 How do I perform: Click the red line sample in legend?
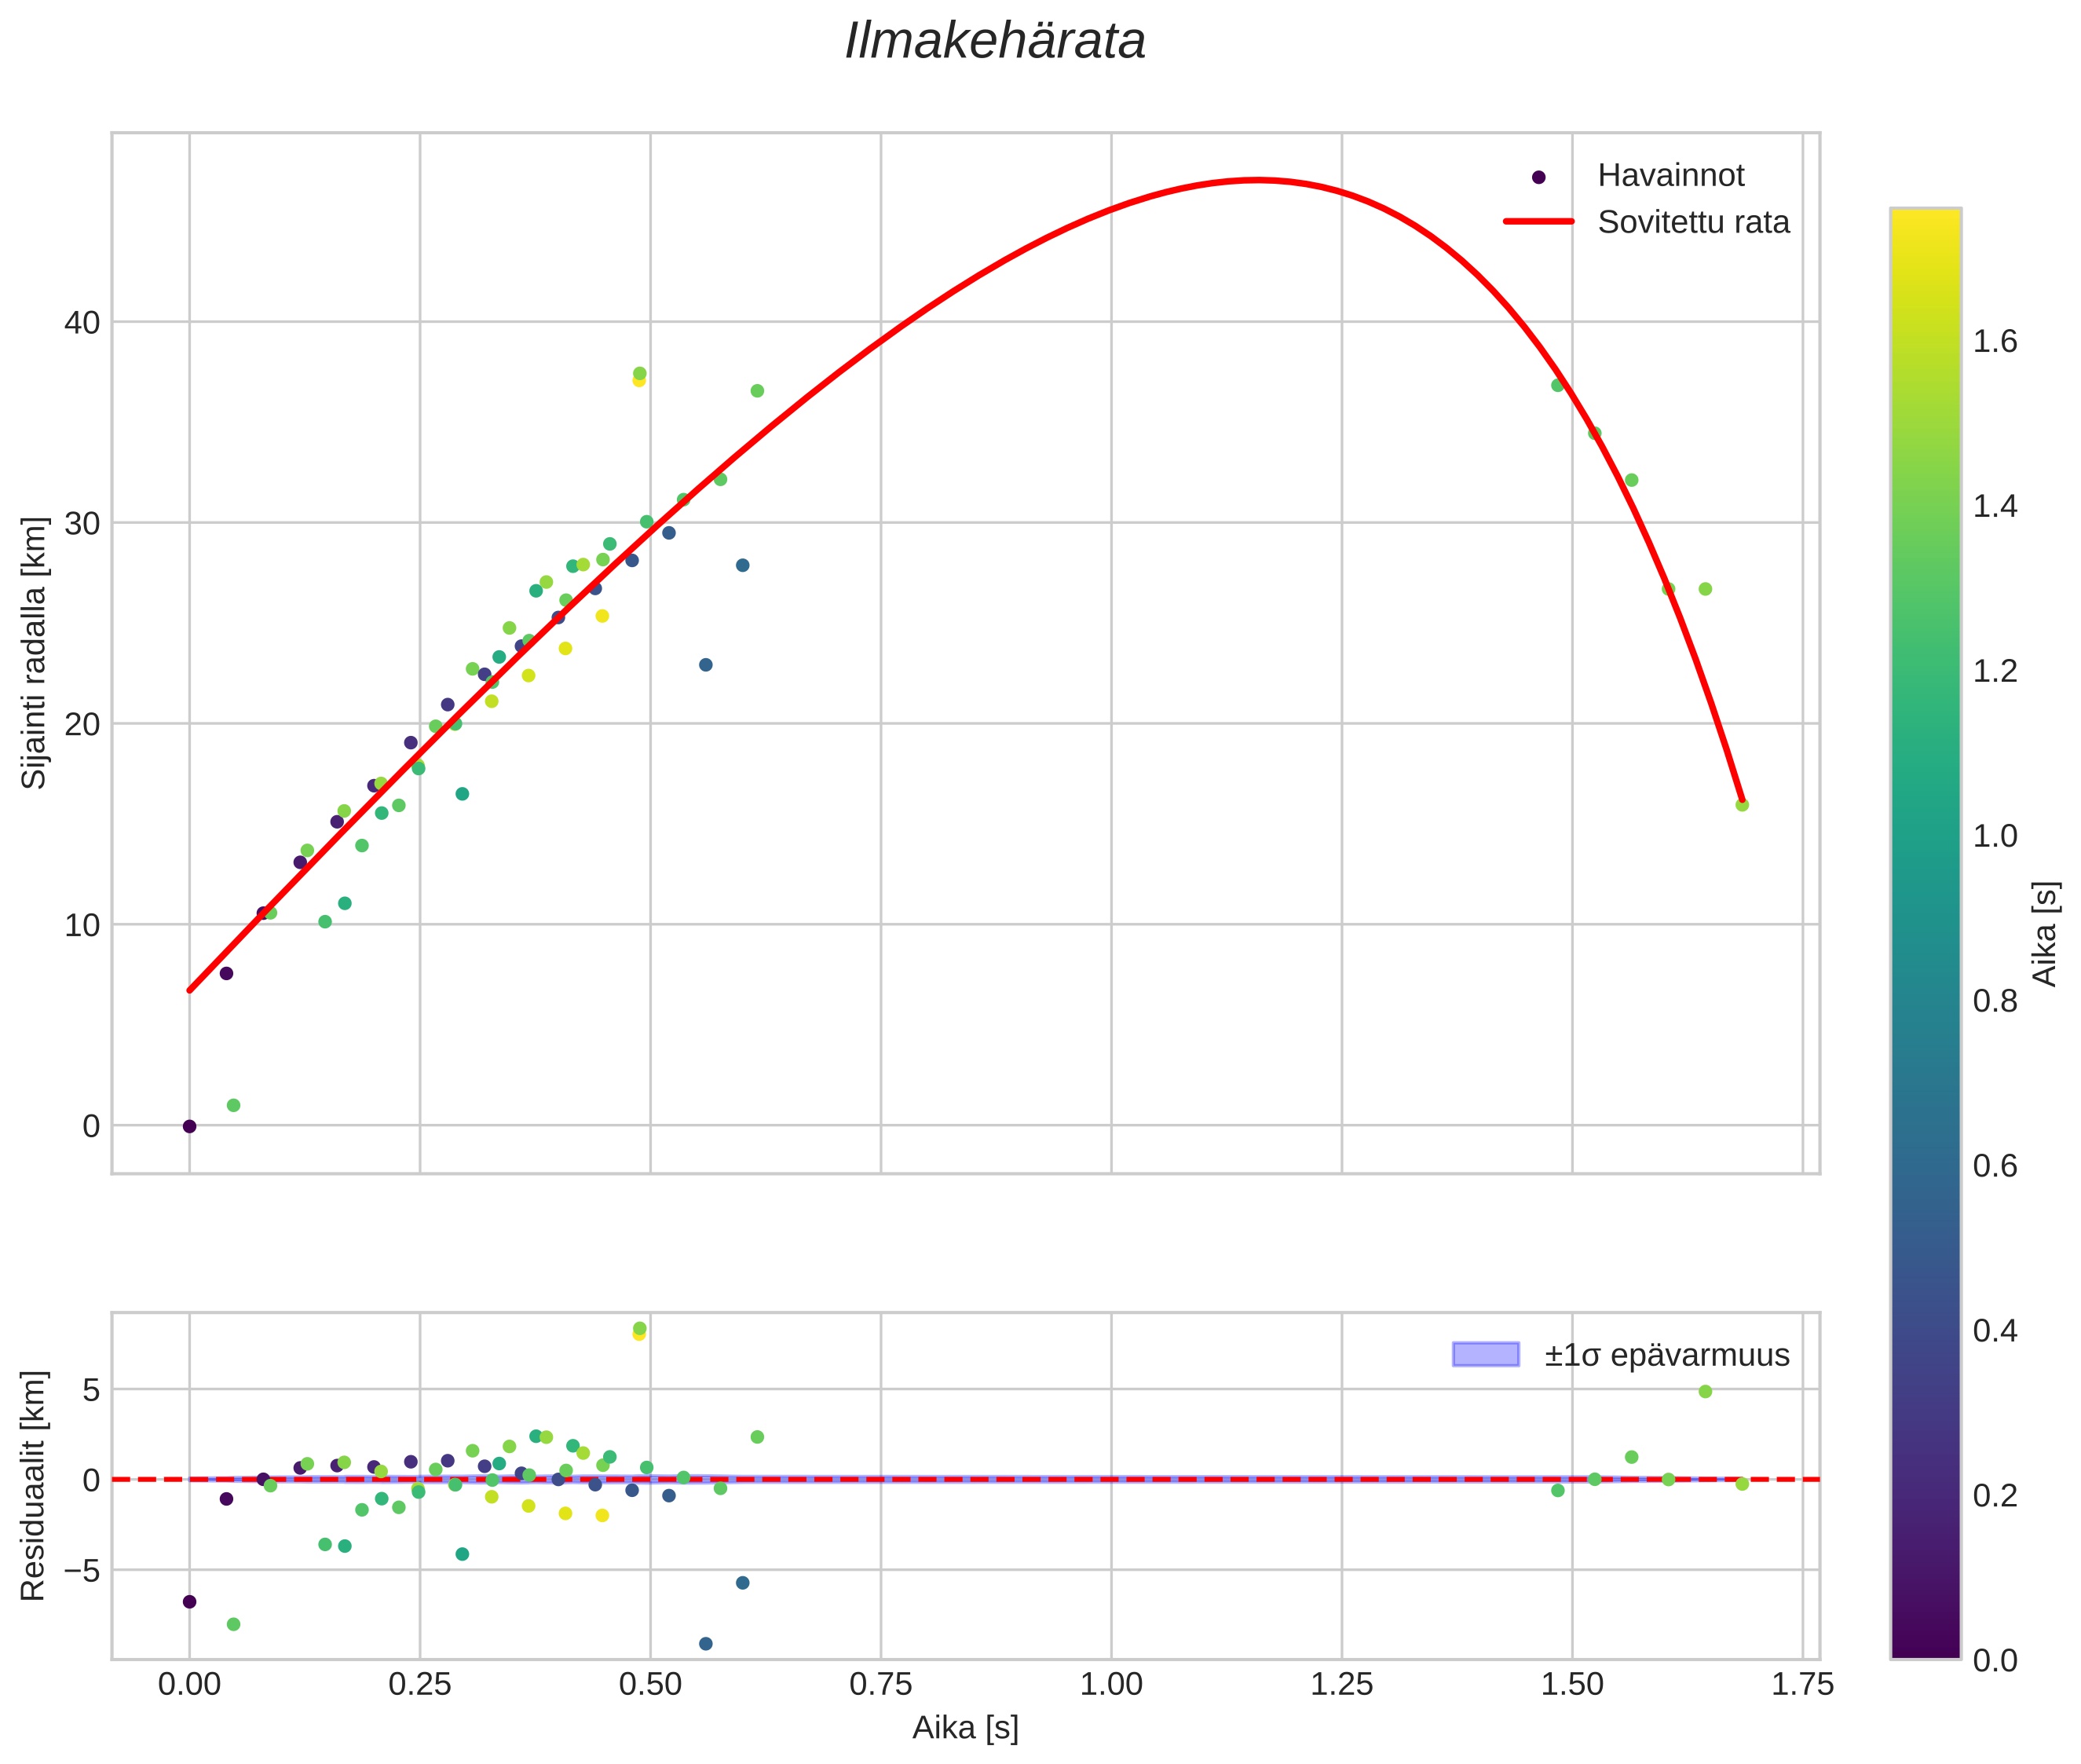click(x=1539, y=221)
